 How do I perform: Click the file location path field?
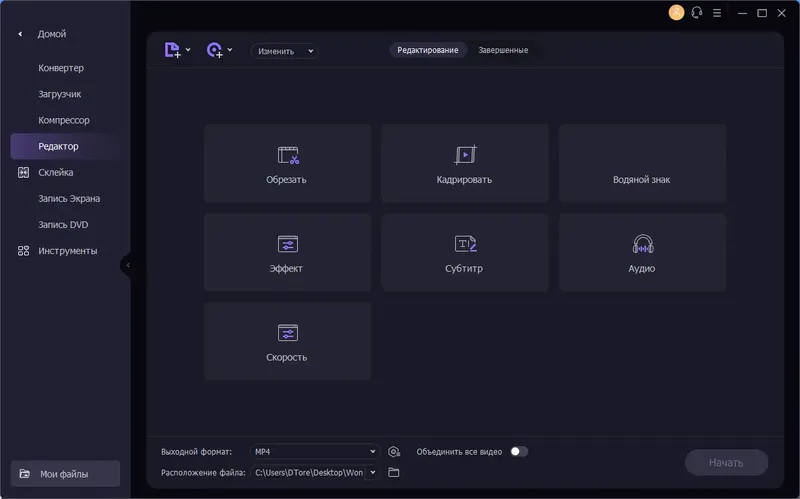click(x=309, y=472)
